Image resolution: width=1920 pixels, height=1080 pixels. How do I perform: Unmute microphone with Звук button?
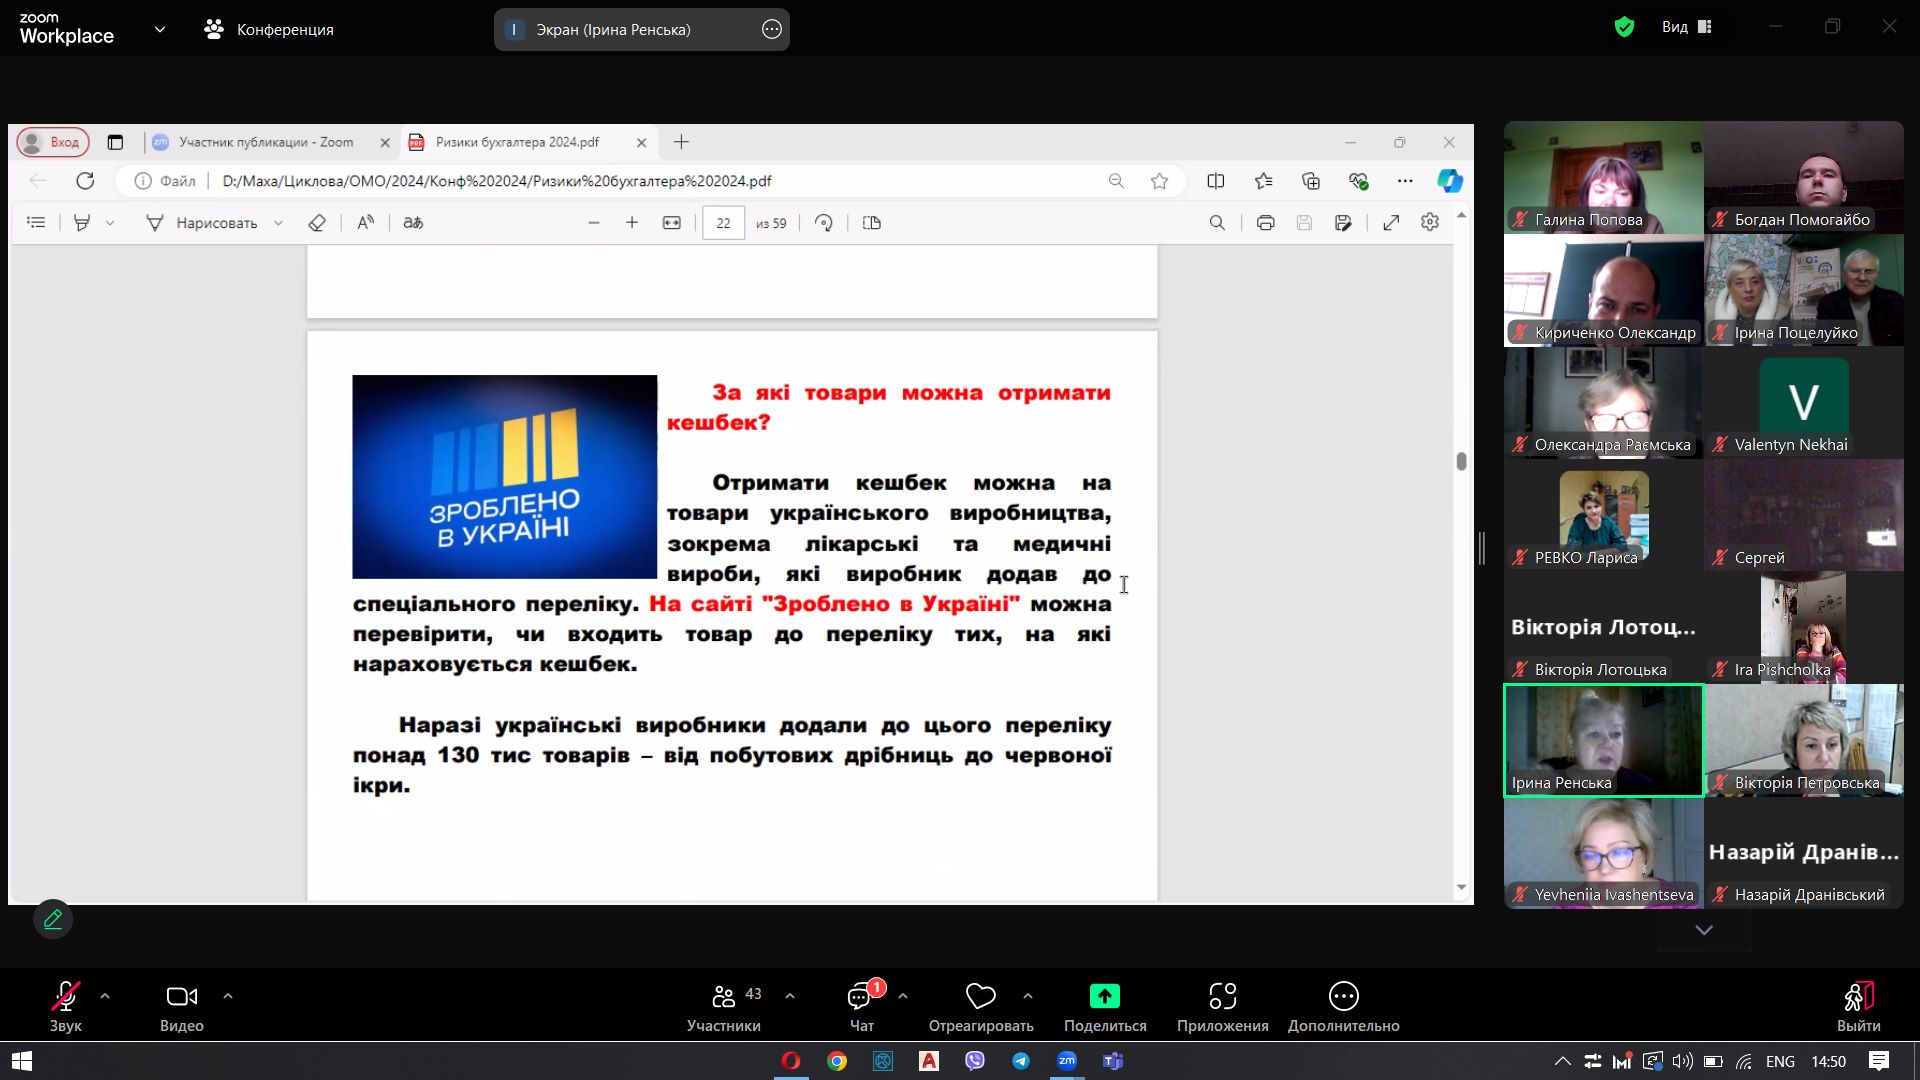(x=65, y=997)
